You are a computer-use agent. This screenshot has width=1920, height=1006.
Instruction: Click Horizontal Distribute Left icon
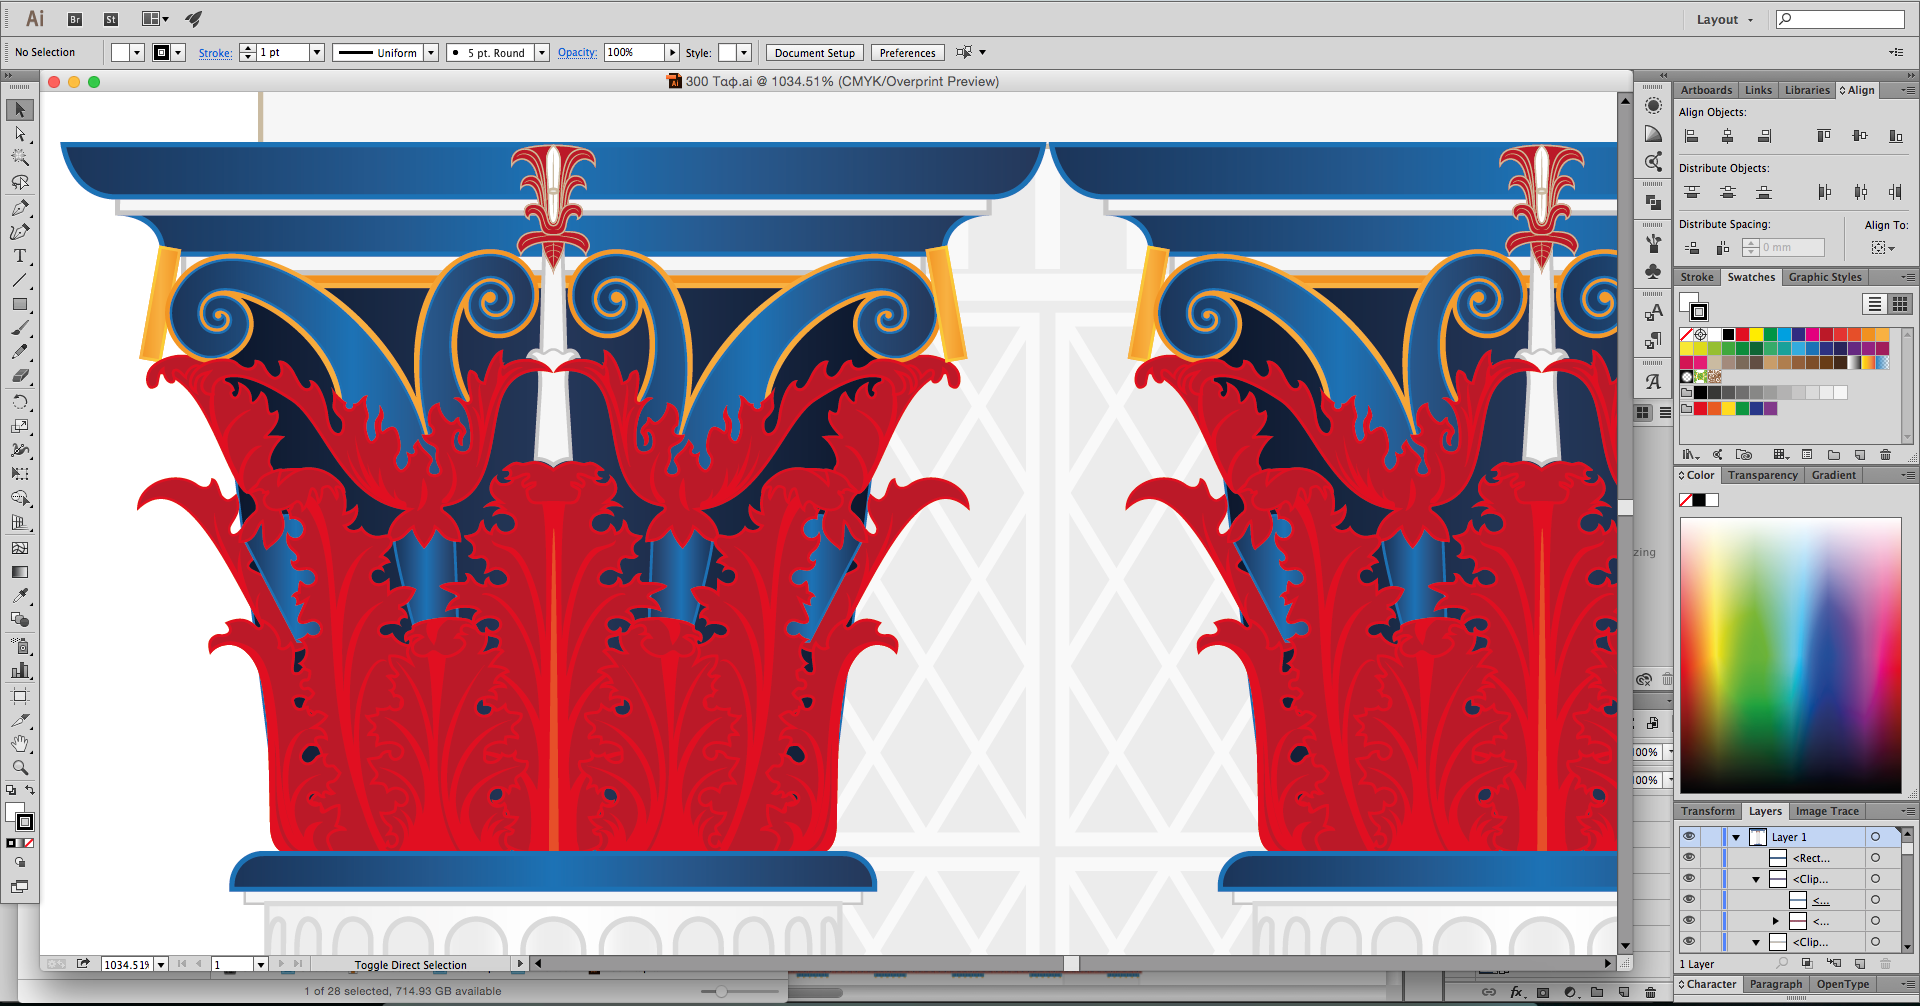coord(1824,192)
